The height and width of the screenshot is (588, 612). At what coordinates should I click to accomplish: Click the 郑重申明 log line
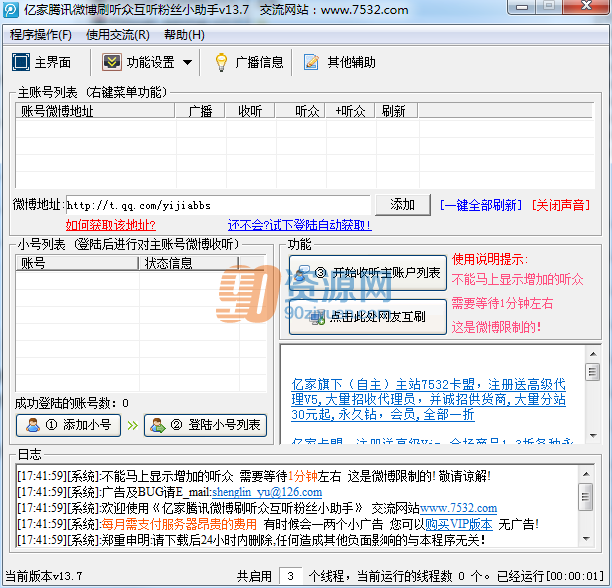click(x=251, y=540)
